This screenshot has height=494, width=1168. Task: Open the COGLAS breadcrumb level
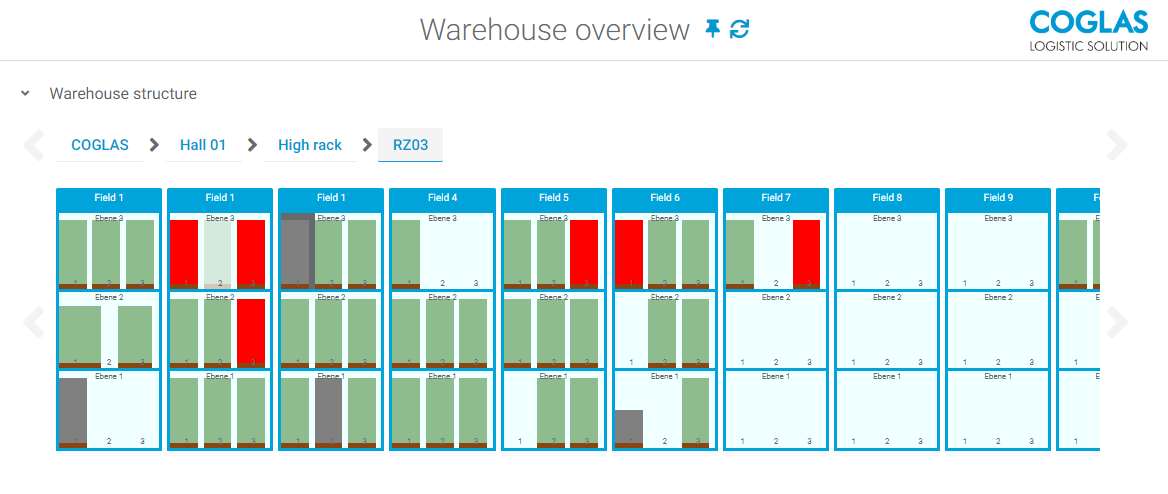100,145
